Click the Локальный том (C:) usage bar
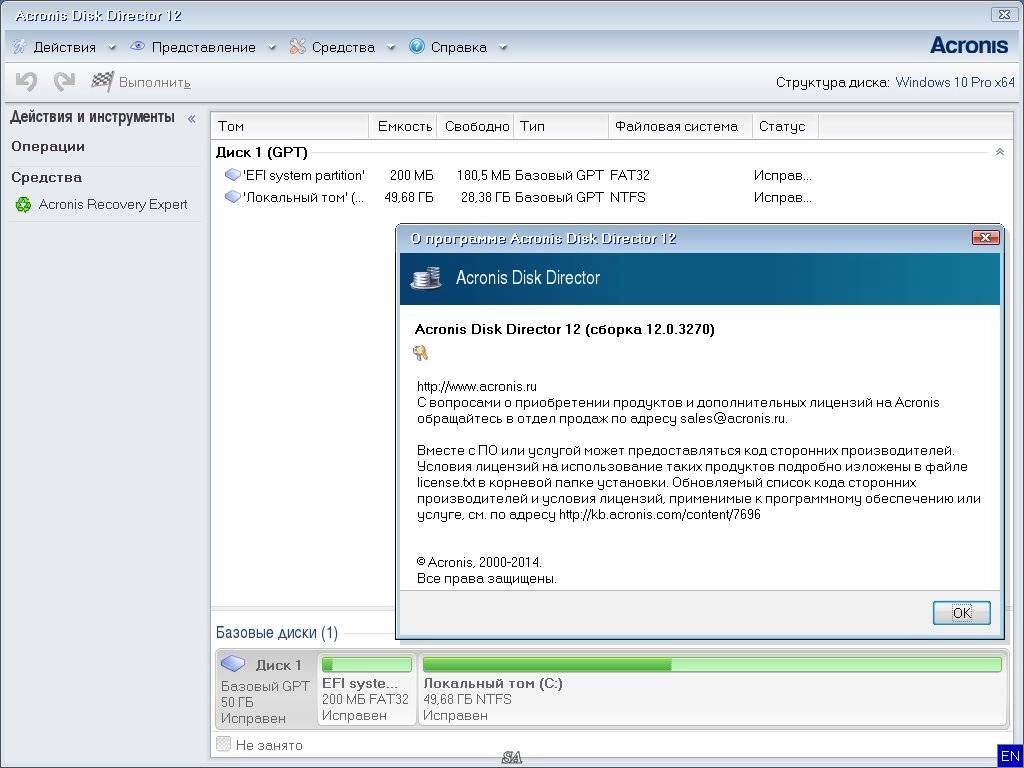The width and height of the screenshot is (1024, 768). pos(712,665)
